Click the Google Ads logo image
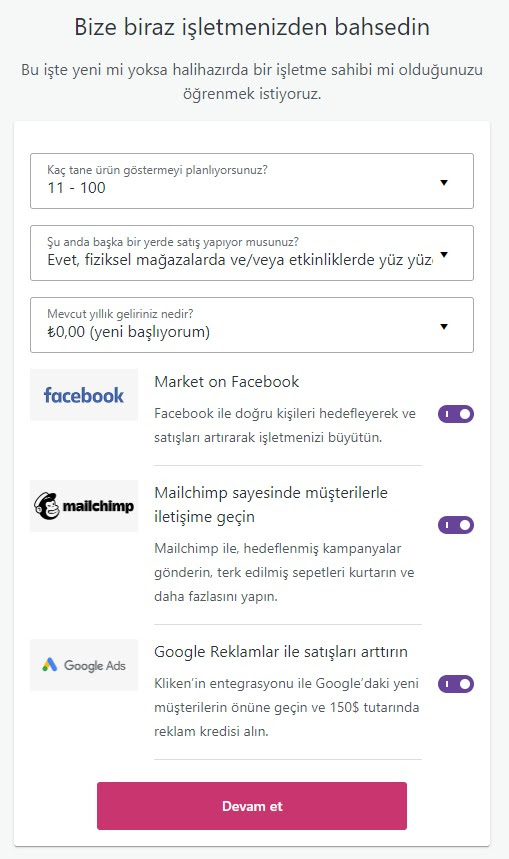 (84, 665)
